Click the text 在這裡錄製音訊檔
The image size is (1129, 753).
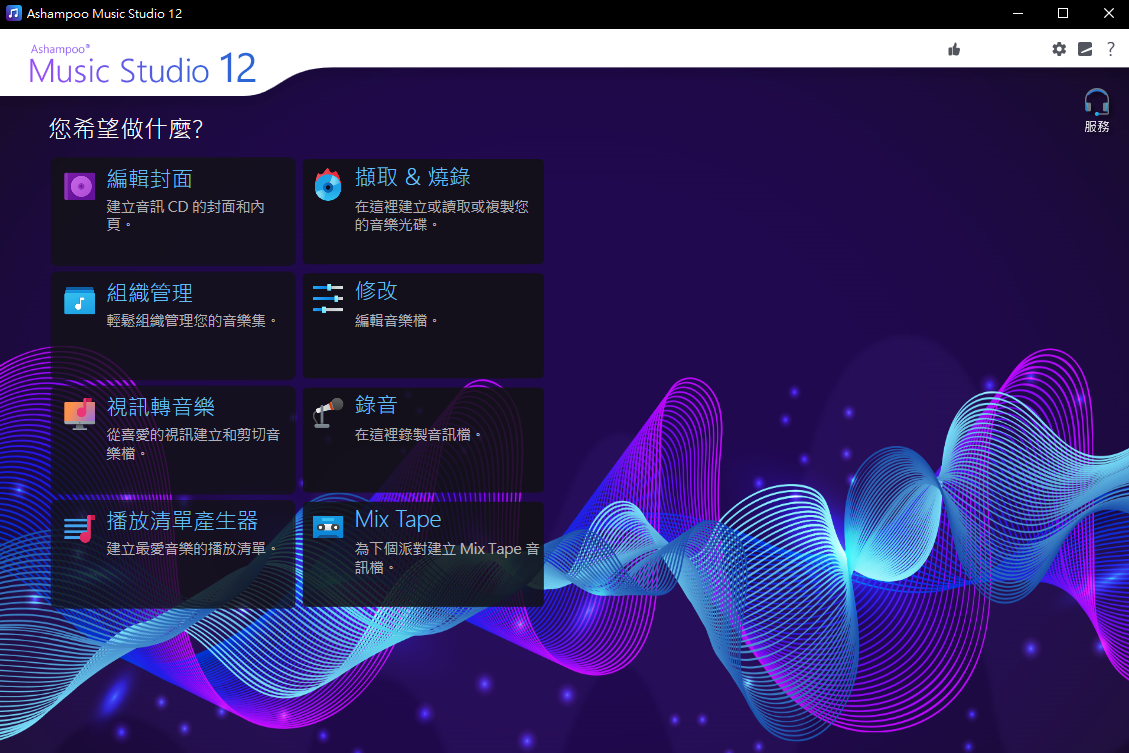pos(418,434)
